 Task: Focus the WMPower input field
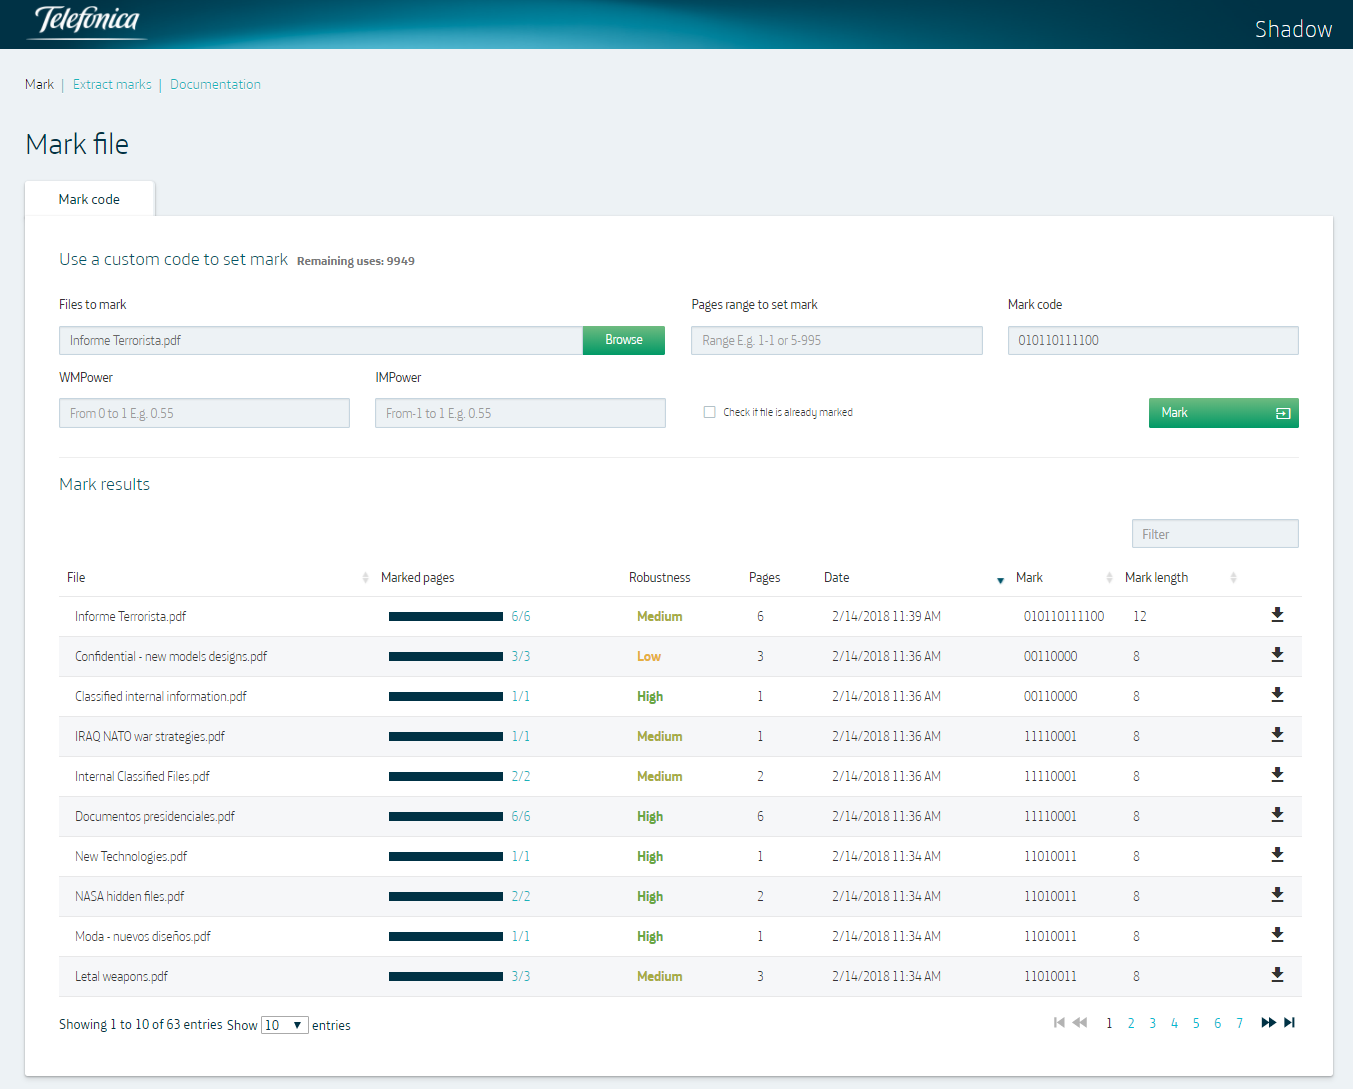point(204,413)
